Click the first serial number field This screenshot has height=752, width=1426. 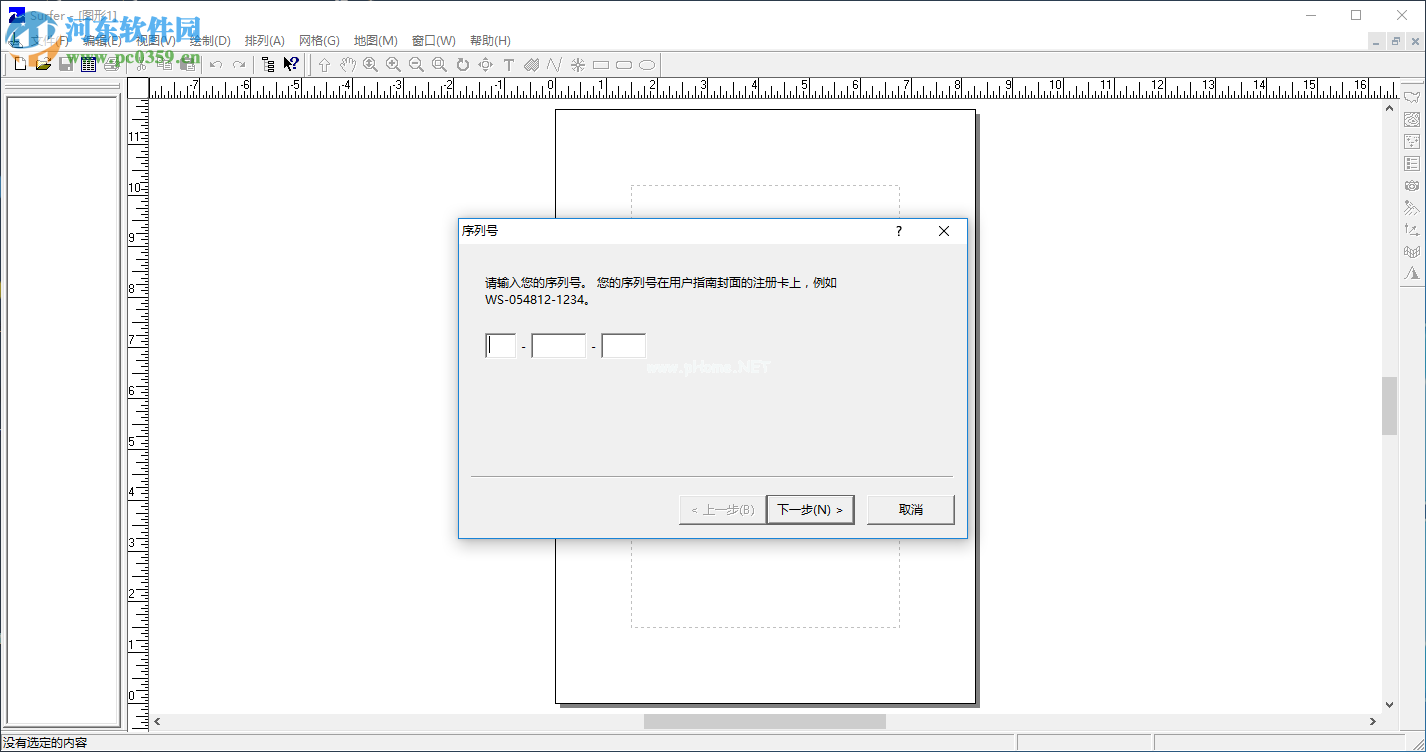pyautogui.click(x=500, y=344)
